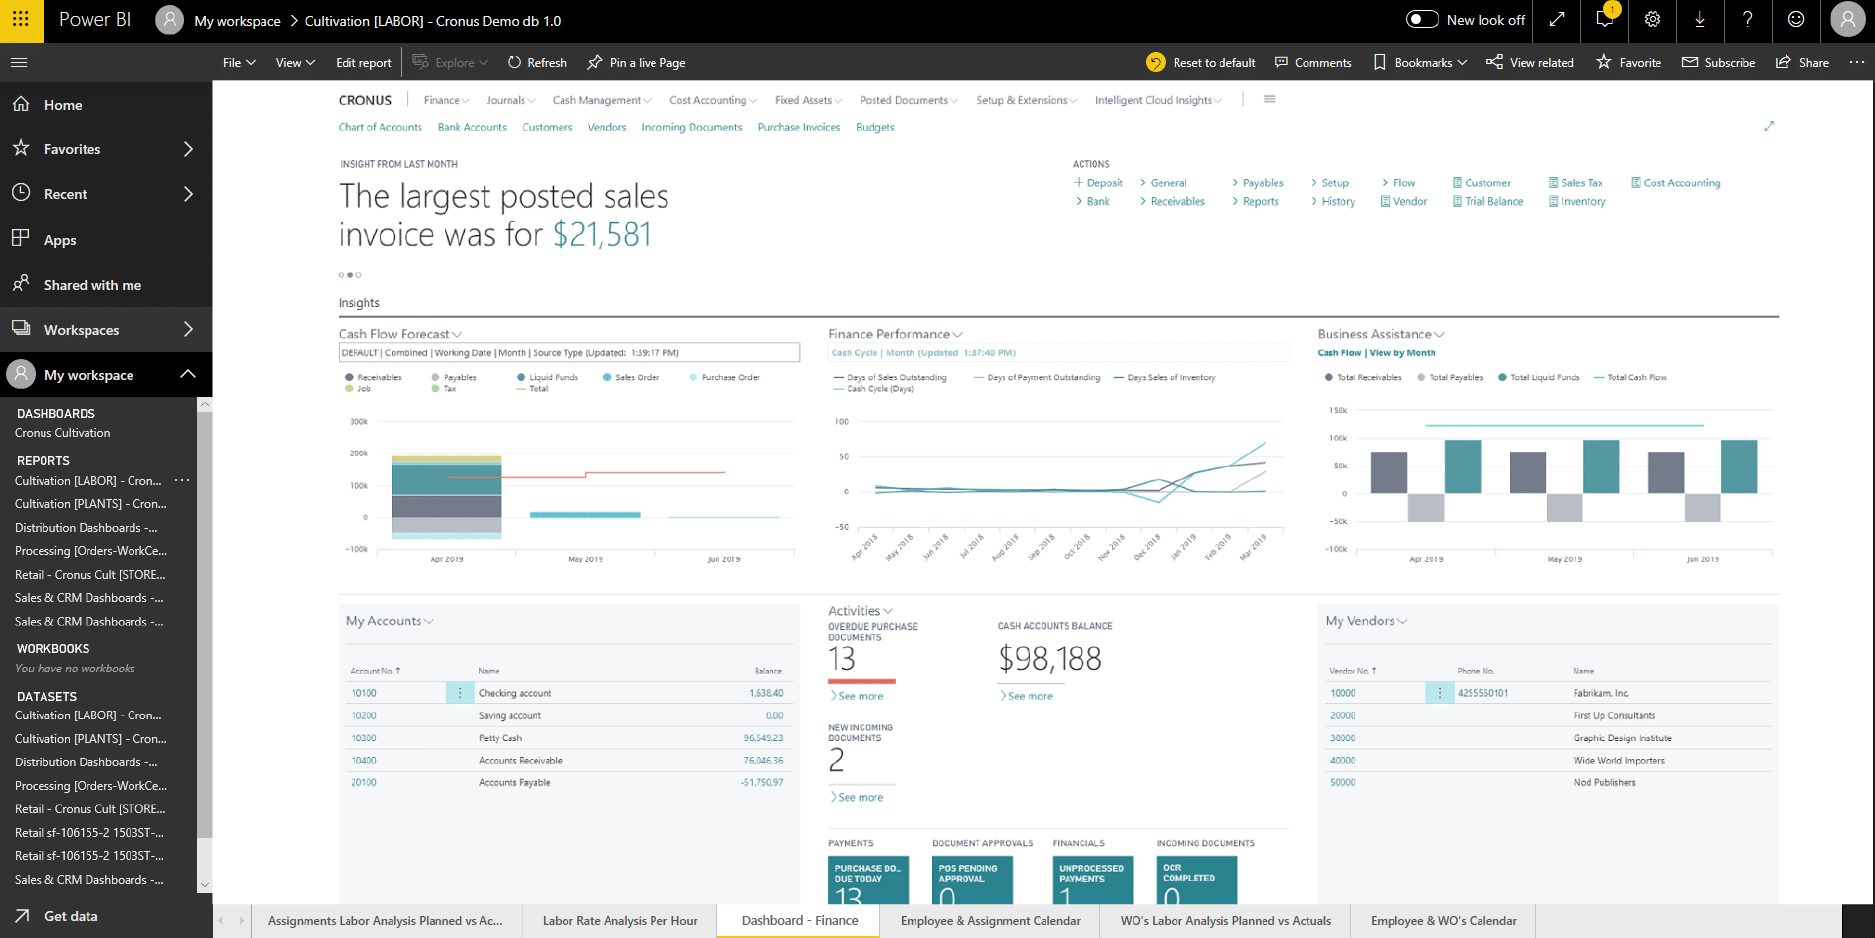Open the Bookmarks dropdown arrow
Screen dimensions: 1875x938
point(1460,62)
